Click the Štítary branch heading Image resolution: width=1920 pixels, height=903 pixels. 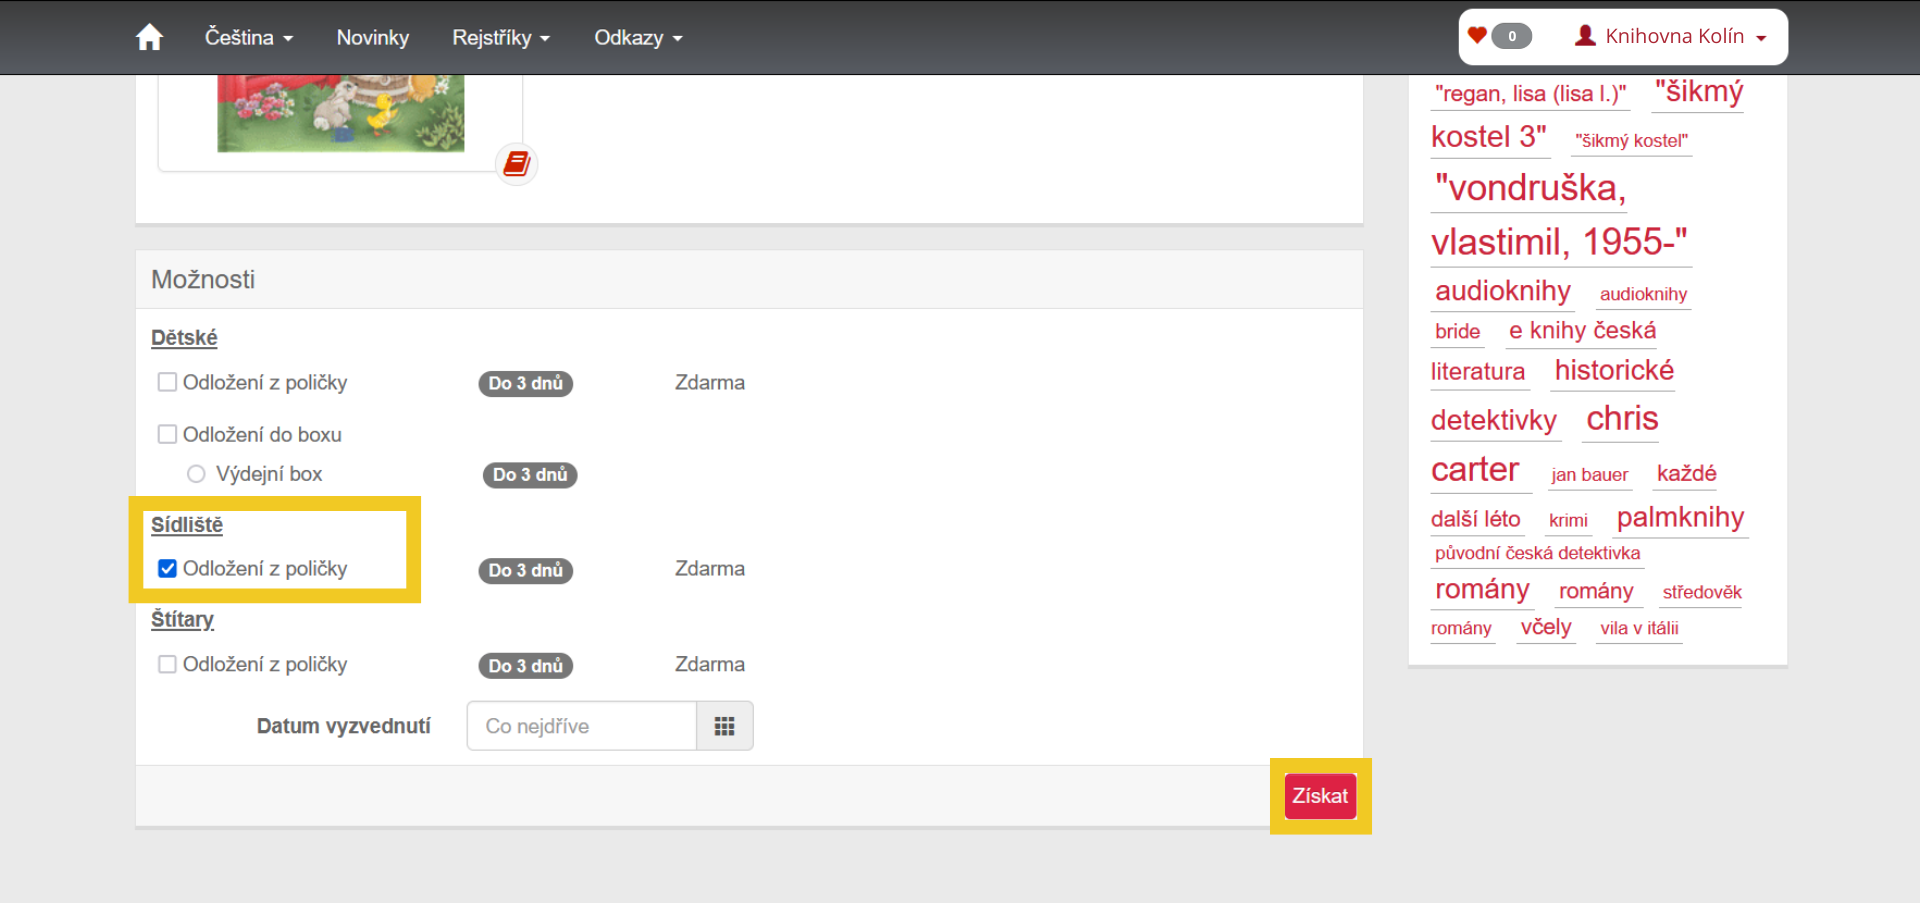point(182,620)
